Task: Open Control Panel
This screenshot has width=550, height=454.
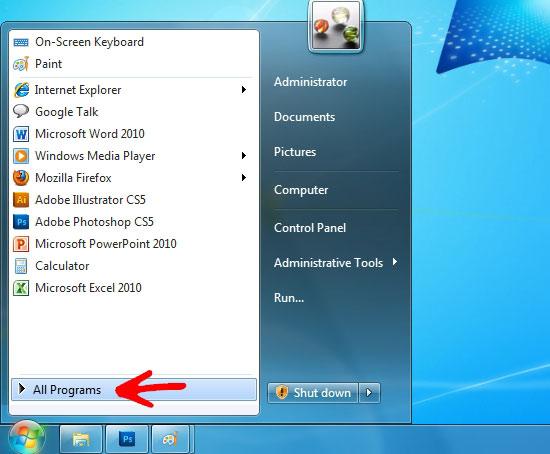Action: 310,228
